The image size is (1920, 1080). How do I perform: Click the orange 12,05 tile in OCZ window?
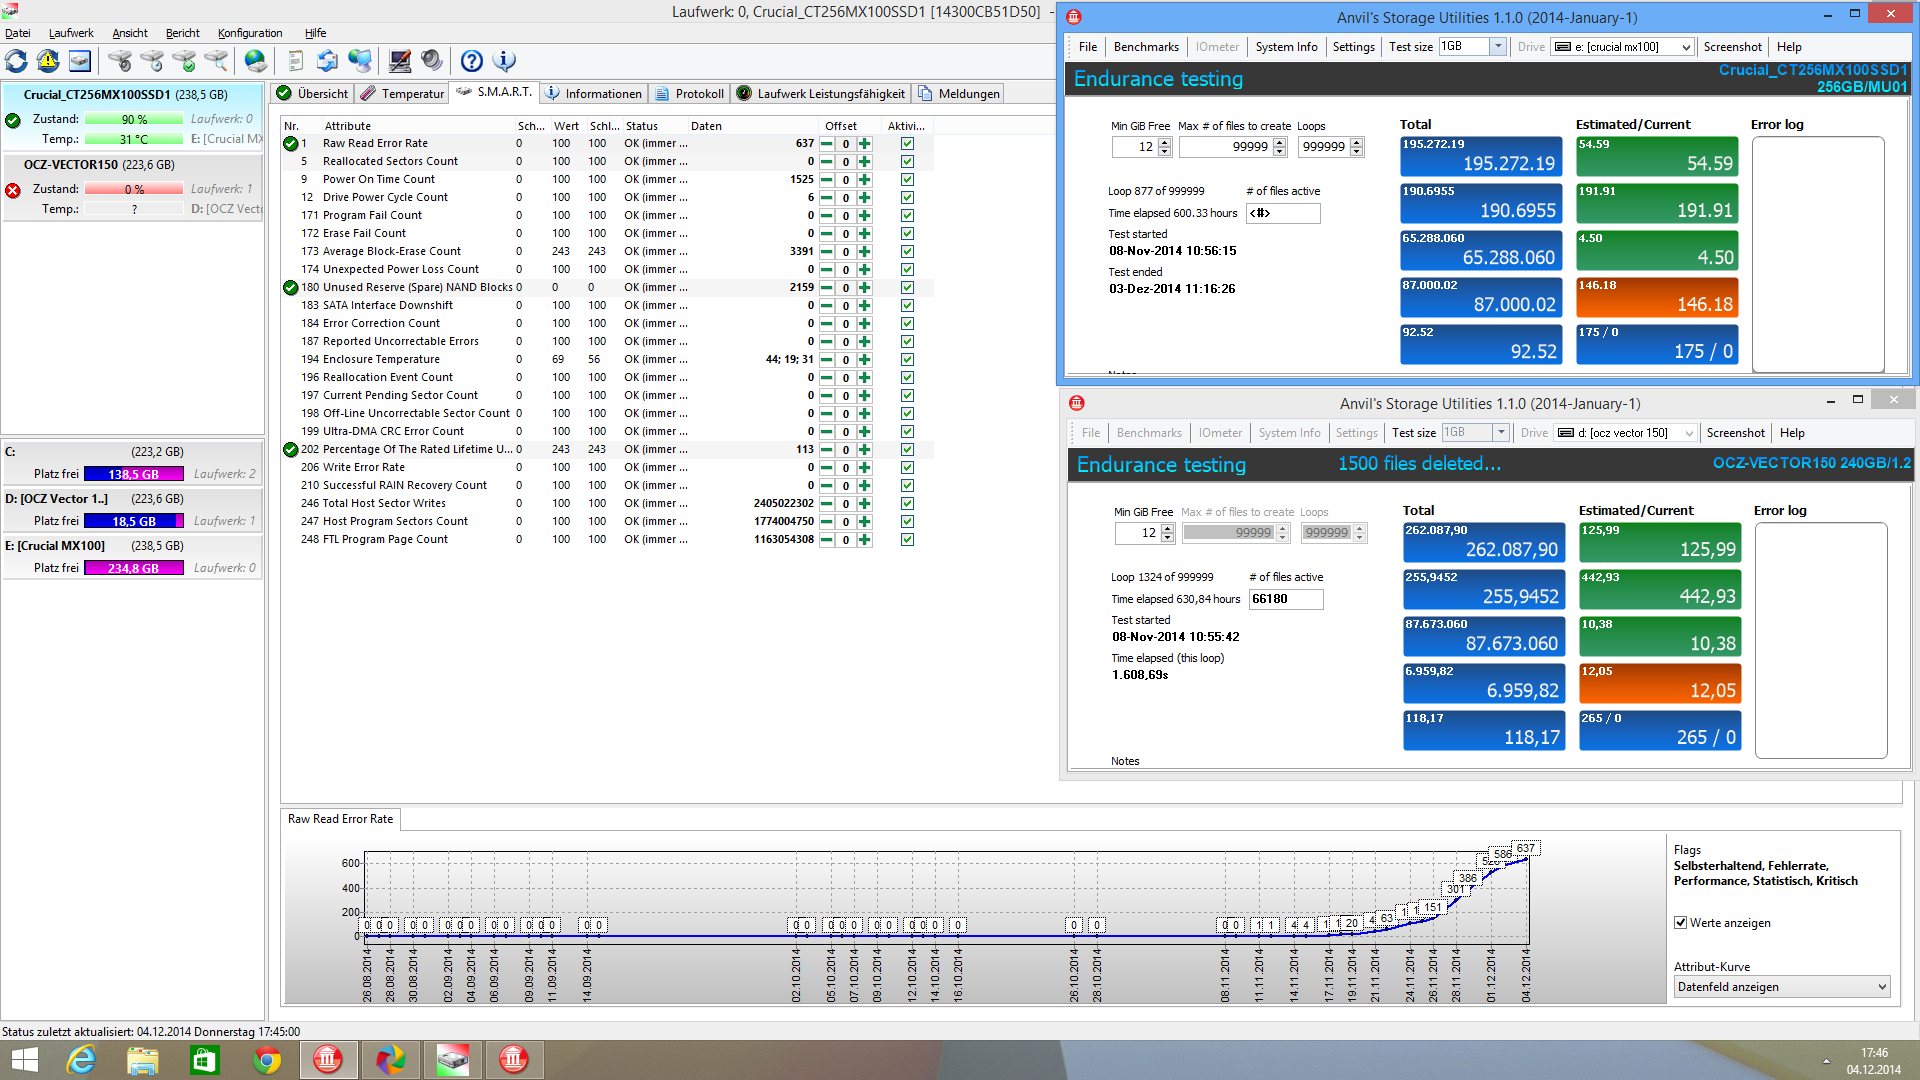(1660, 684)
